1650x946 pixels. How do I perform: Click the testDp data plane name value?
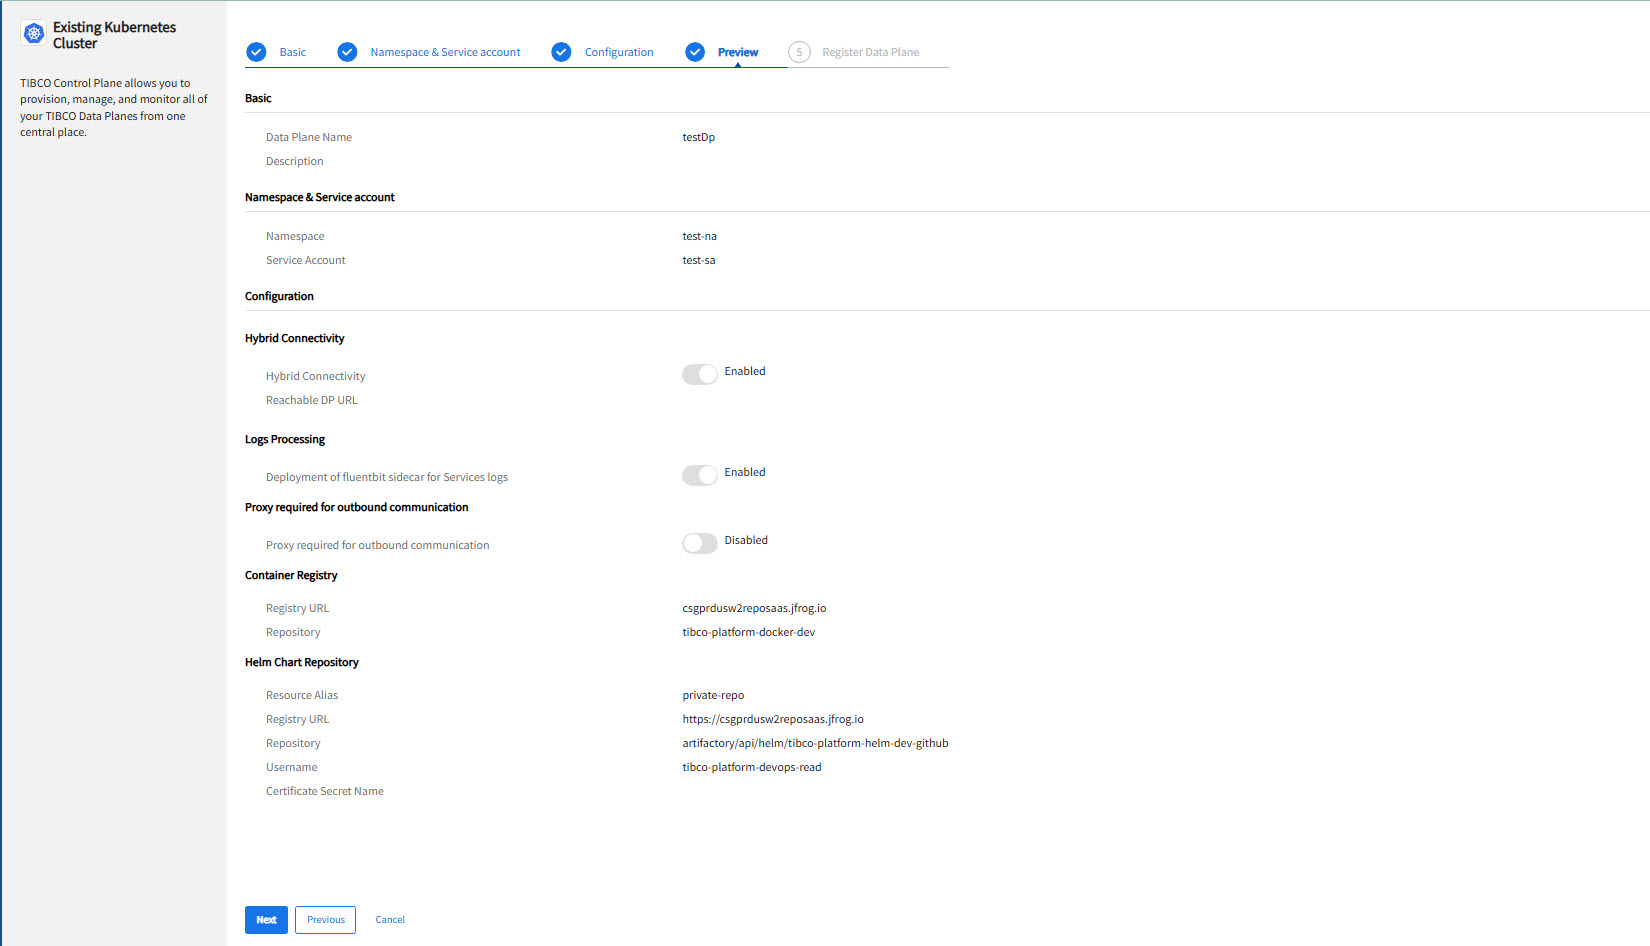pyautogui.click(x=699, y=137)
